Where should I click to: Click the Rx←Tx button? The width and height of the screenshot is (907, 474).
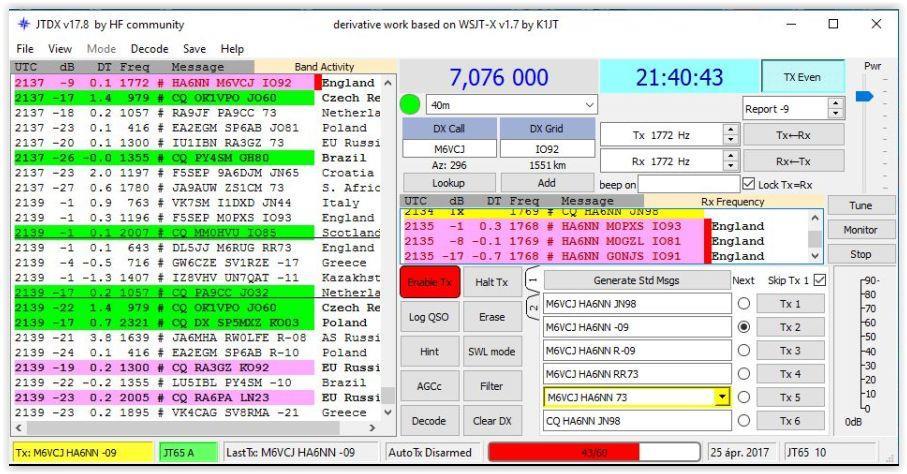(793, 161)
